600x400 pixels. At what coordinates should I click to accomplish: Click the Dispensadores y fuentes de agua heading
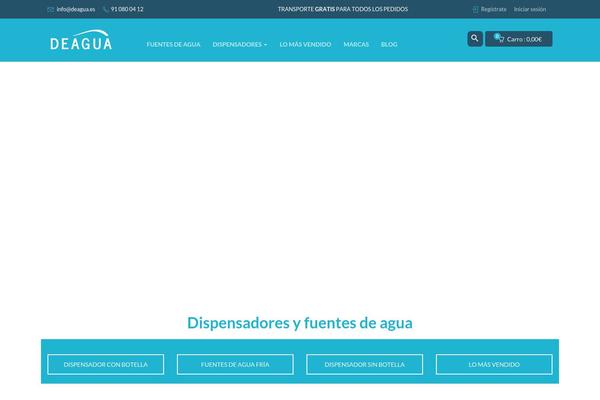[x=300, y=323]
